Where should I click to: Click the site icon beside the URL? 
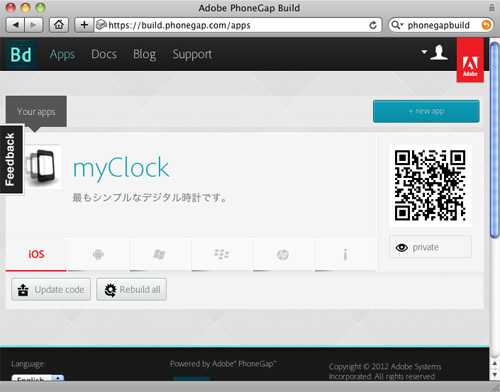coord(101,25)
